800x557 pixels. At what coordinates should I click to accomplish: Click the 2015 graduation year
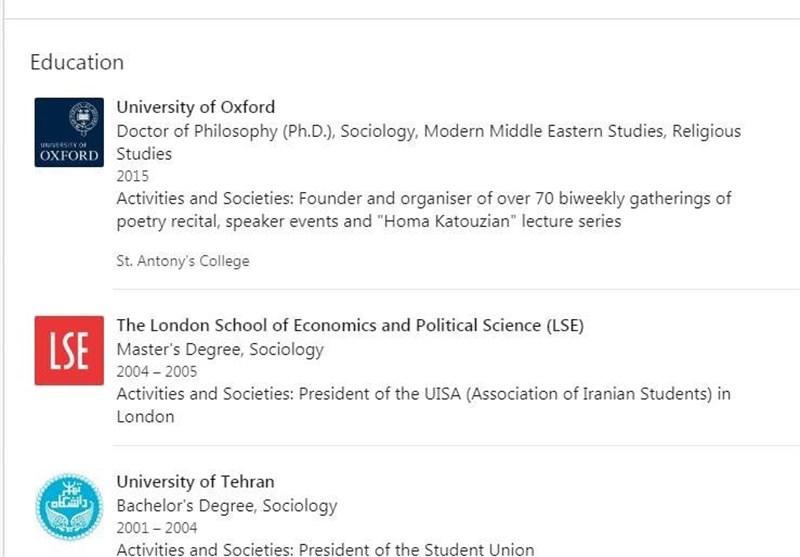[x=133, y=176]
